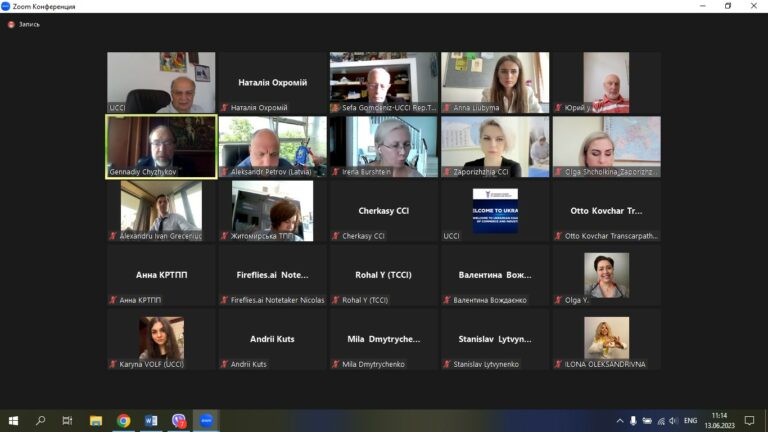
Task: Click the Наталія Охромій participant tile
Action: coord(272,82)
